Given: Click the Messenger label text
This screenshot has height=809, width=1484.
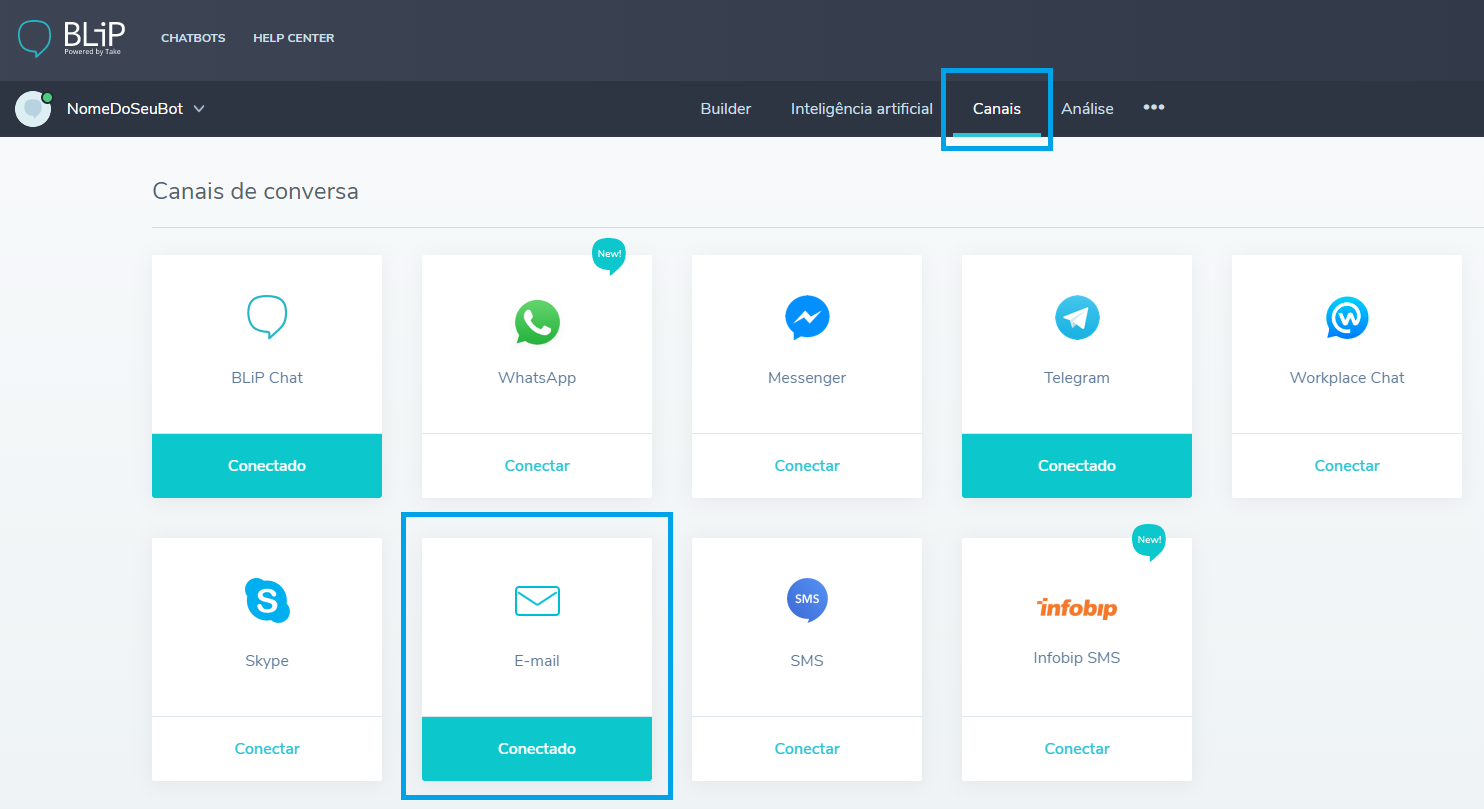Looking at the screenshot, I should (x=807, y=378).
